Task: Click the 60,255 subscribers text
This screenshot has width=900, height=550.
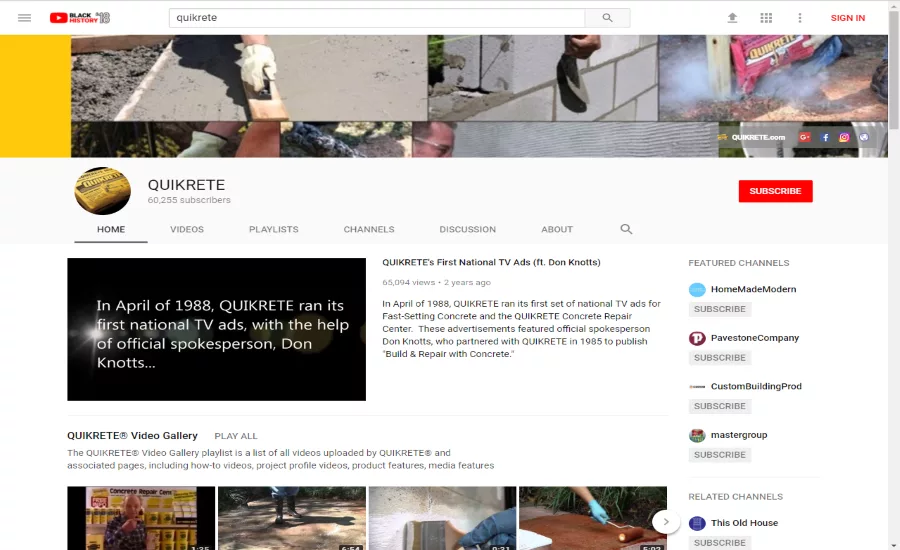Action: tap(189, 200)
